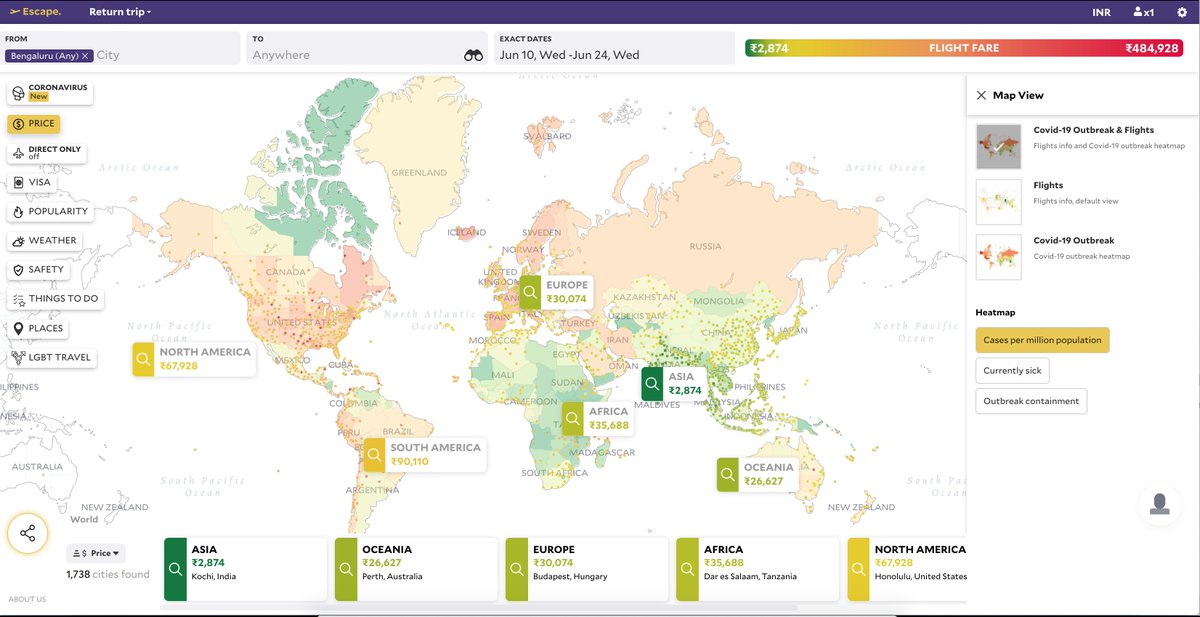Open the Visa filter

(31, 182)
